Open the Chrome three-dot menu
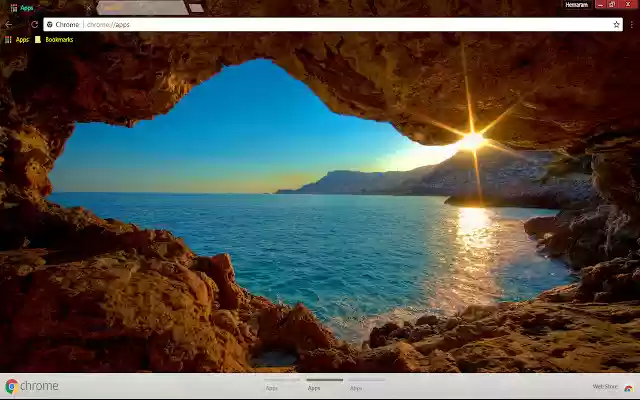The width and height of the screenshot is (640, 400). click(631, 24)
